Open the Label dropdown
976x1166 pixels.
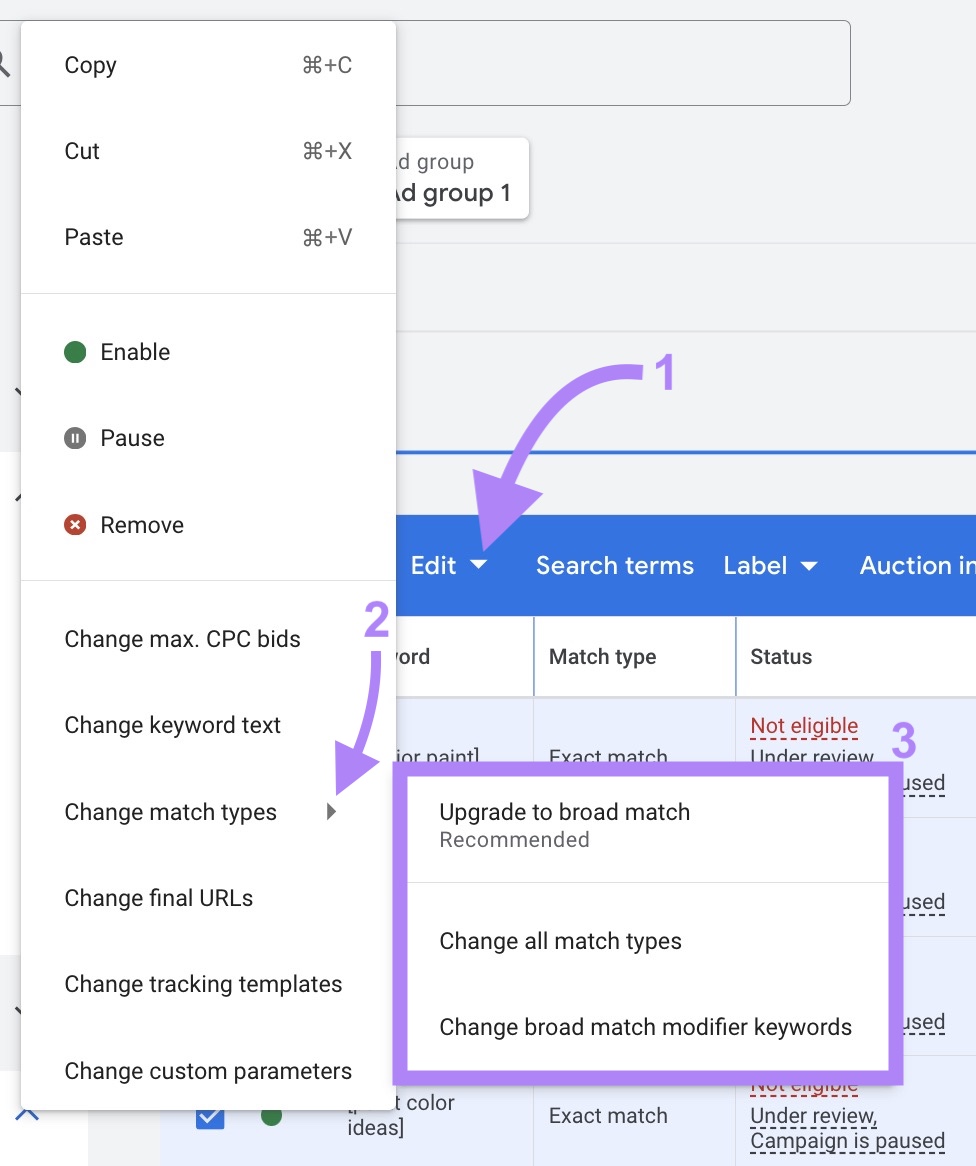coord(770,565)
